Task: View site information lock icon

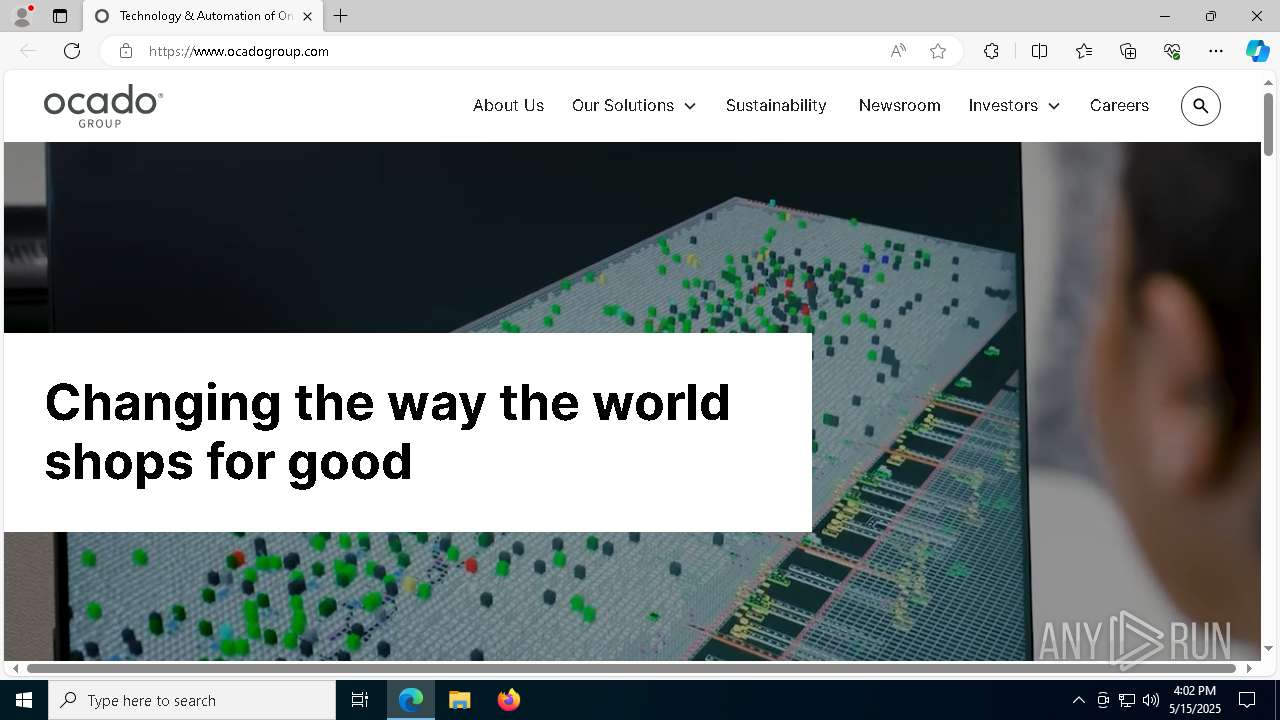Action: pyautogui.click(x=125, y=51)
